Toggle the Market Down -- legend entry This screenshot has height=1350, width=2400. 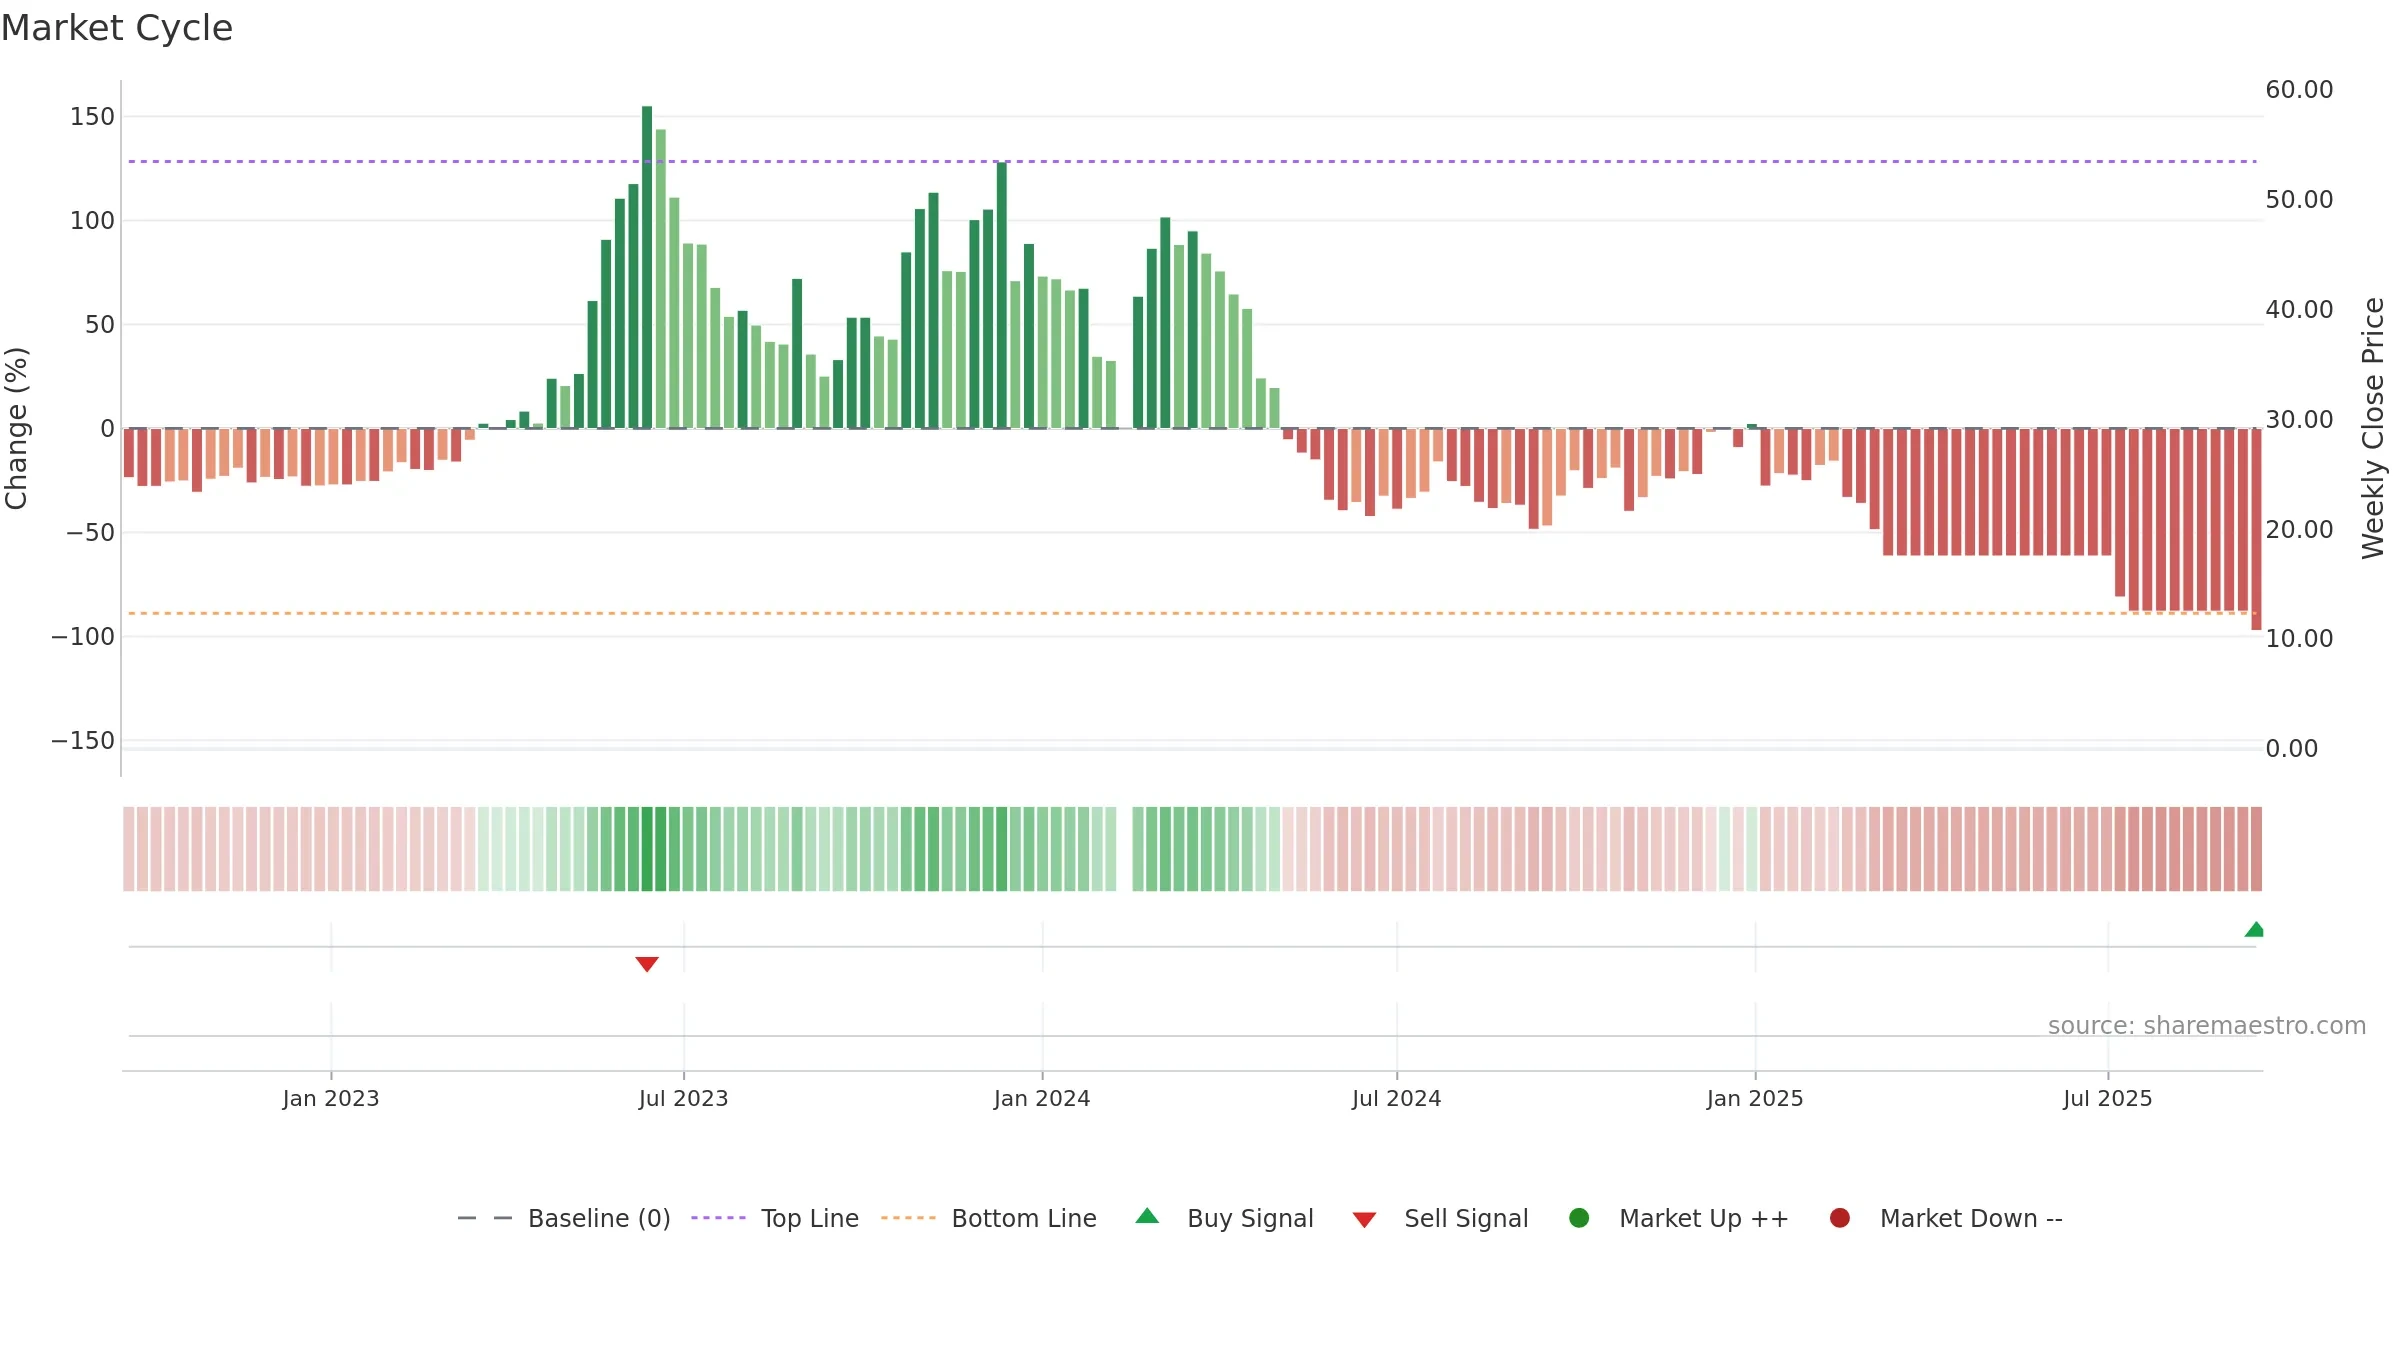pyautogui.click(x=1946, y=1218)
